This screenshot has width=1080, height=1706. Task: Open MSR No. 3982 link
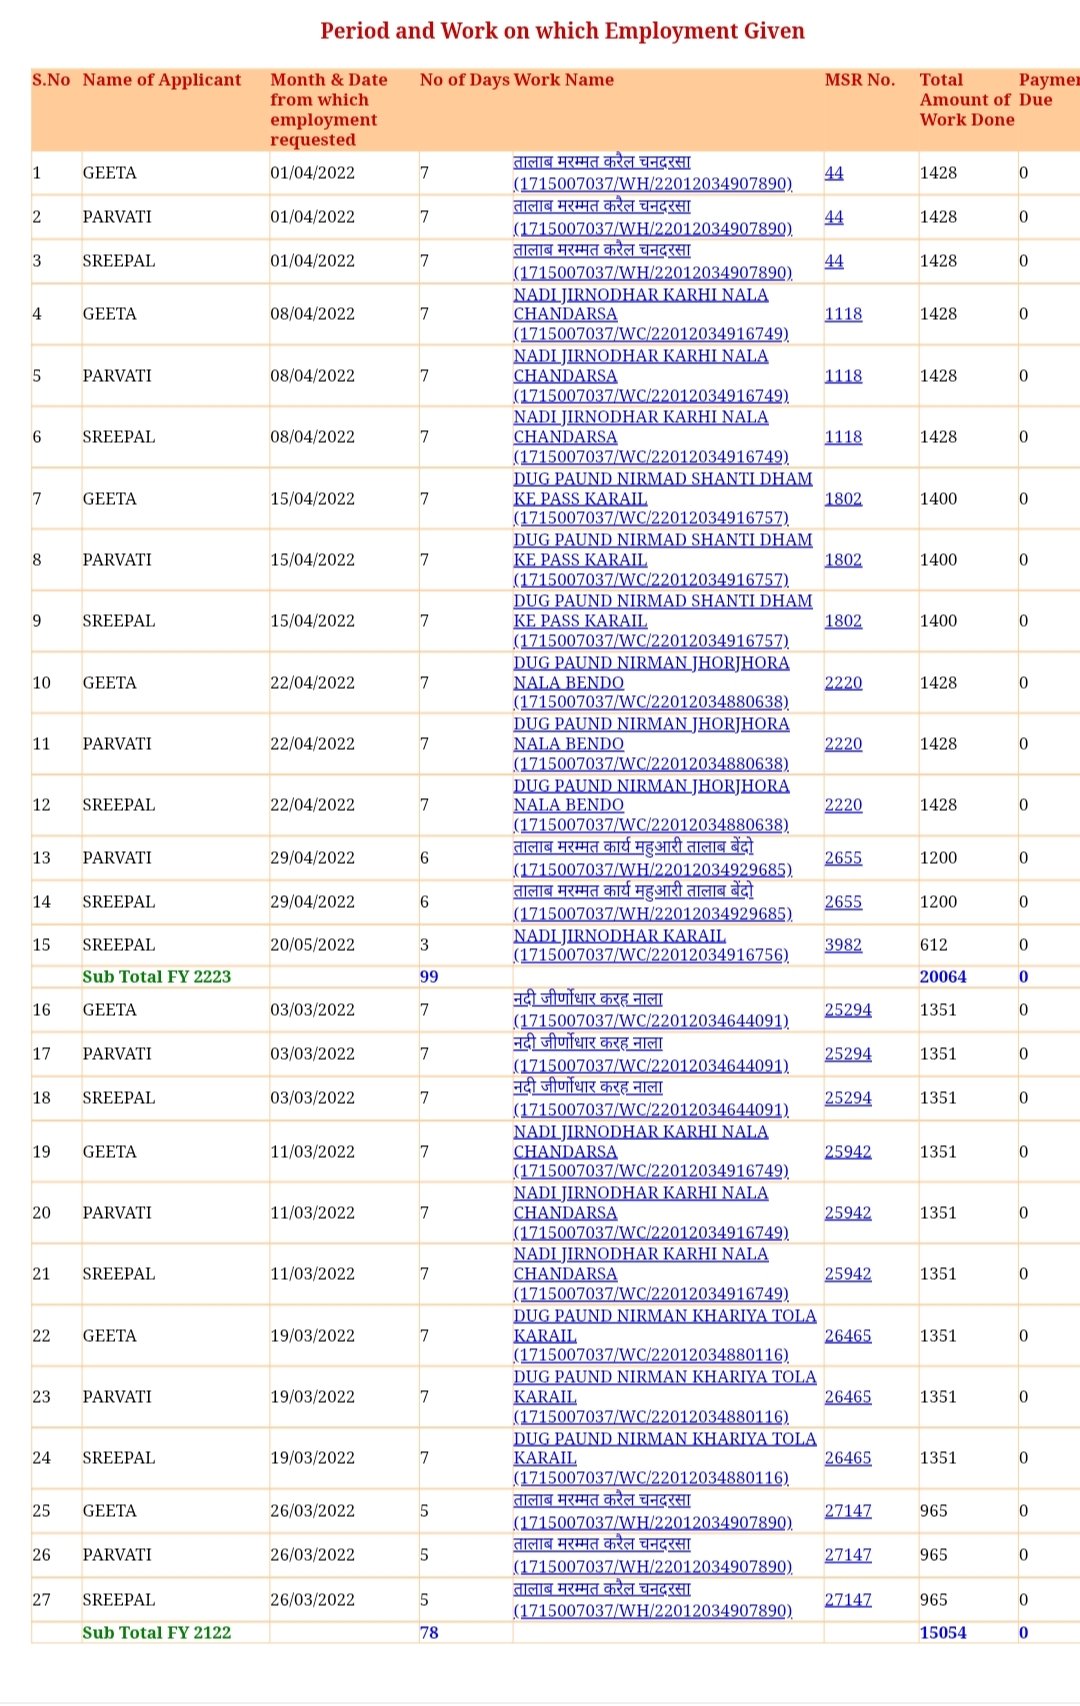[x=843, y=945]
